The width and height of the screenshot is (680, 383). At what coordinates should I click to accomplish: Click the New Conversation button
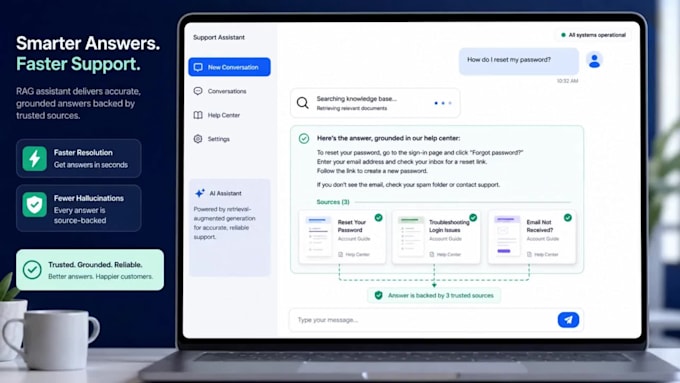pos(229,67)
